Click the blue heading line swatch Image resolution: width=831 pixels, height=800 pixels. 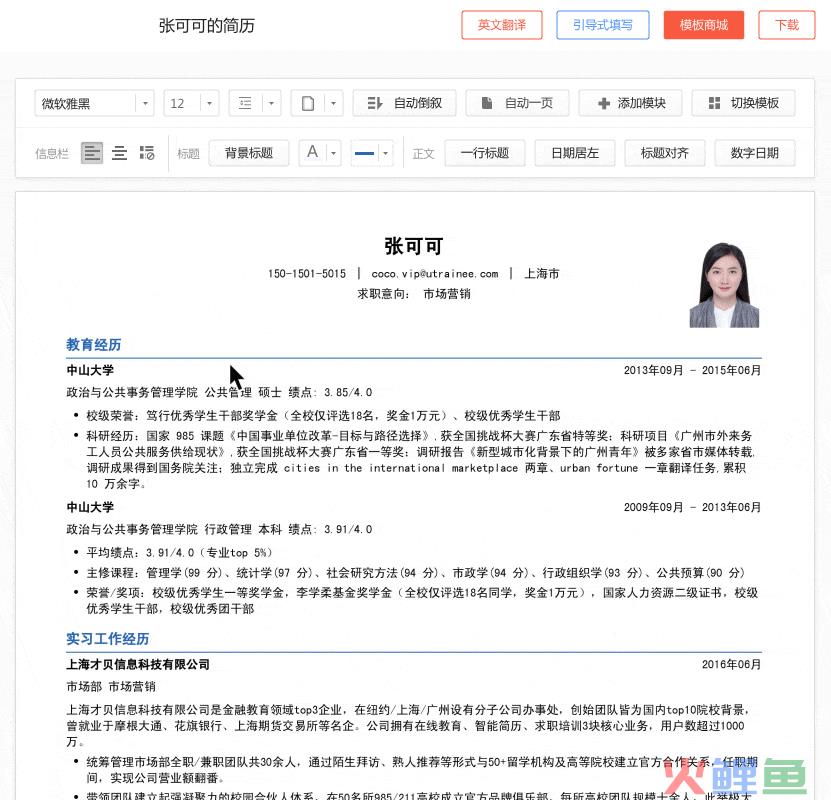click(365, 153)
